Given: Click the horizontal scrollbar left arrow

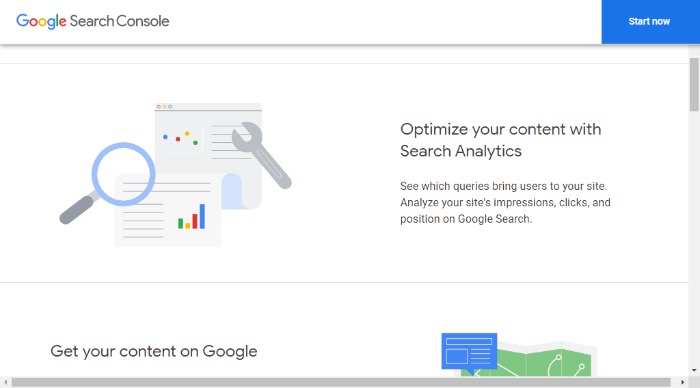Looking at the screenshot, I should [x=5, y=383].
